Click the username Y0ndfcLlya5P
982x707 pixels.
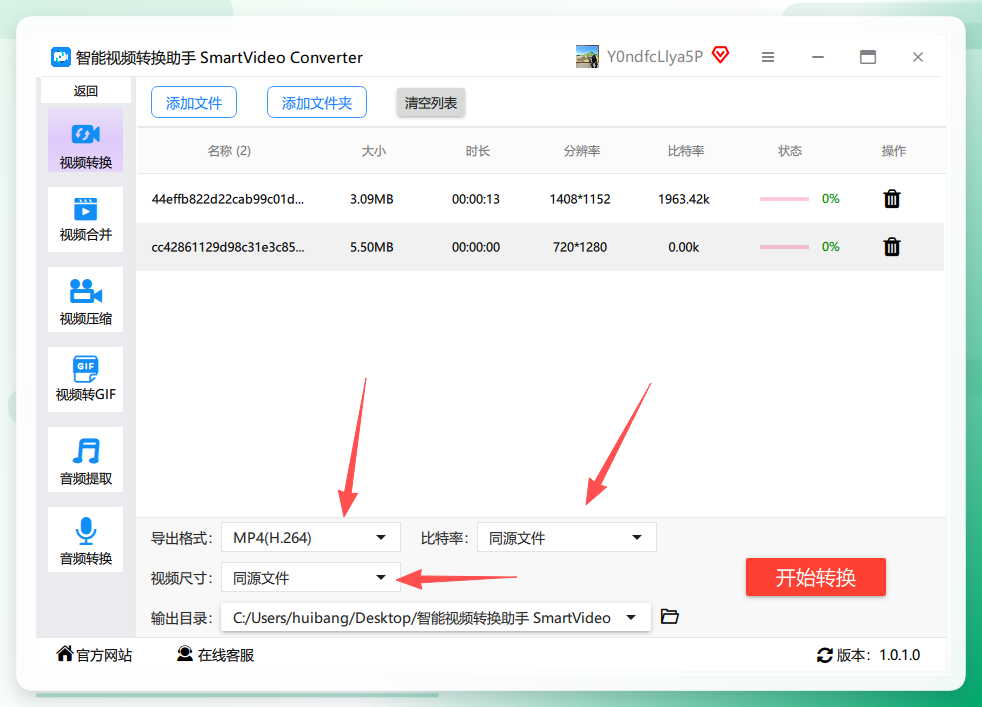point(654,56)
